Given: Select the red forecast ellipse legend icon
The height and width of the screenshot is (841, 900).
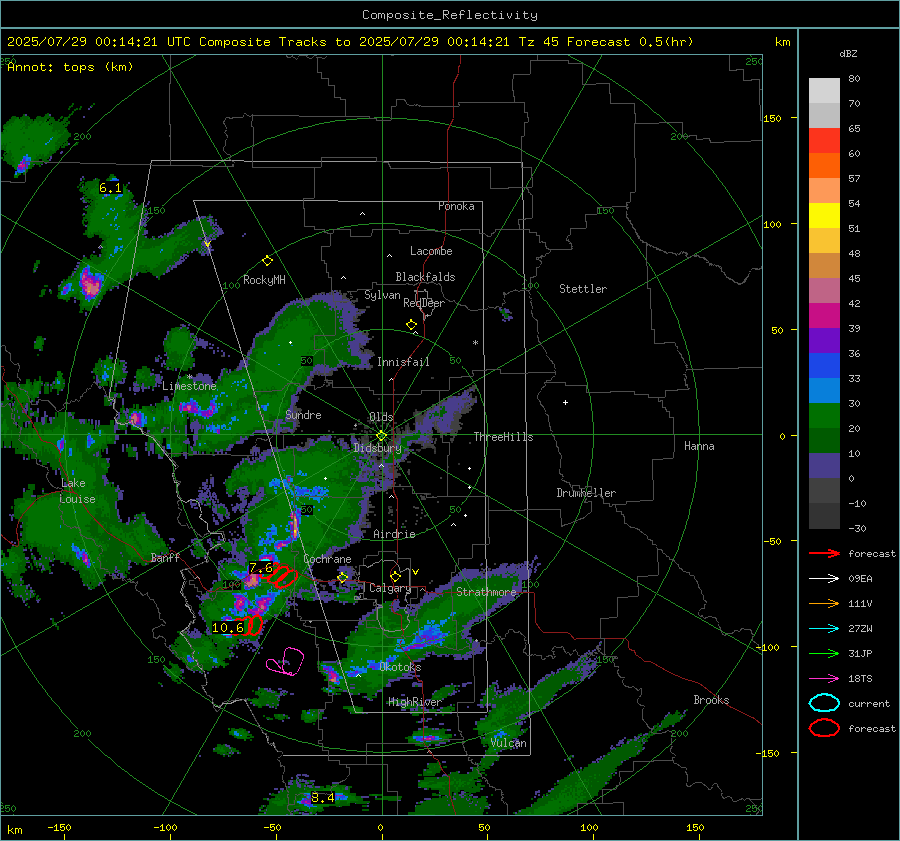Looking at the screenshot, I should point(824,728).
